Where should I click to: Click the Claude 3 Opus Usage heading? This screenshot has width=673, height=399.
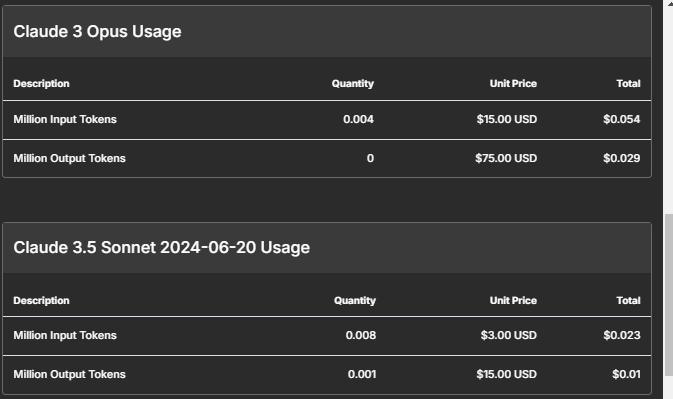pyautogui.click(x=97, y=32)
